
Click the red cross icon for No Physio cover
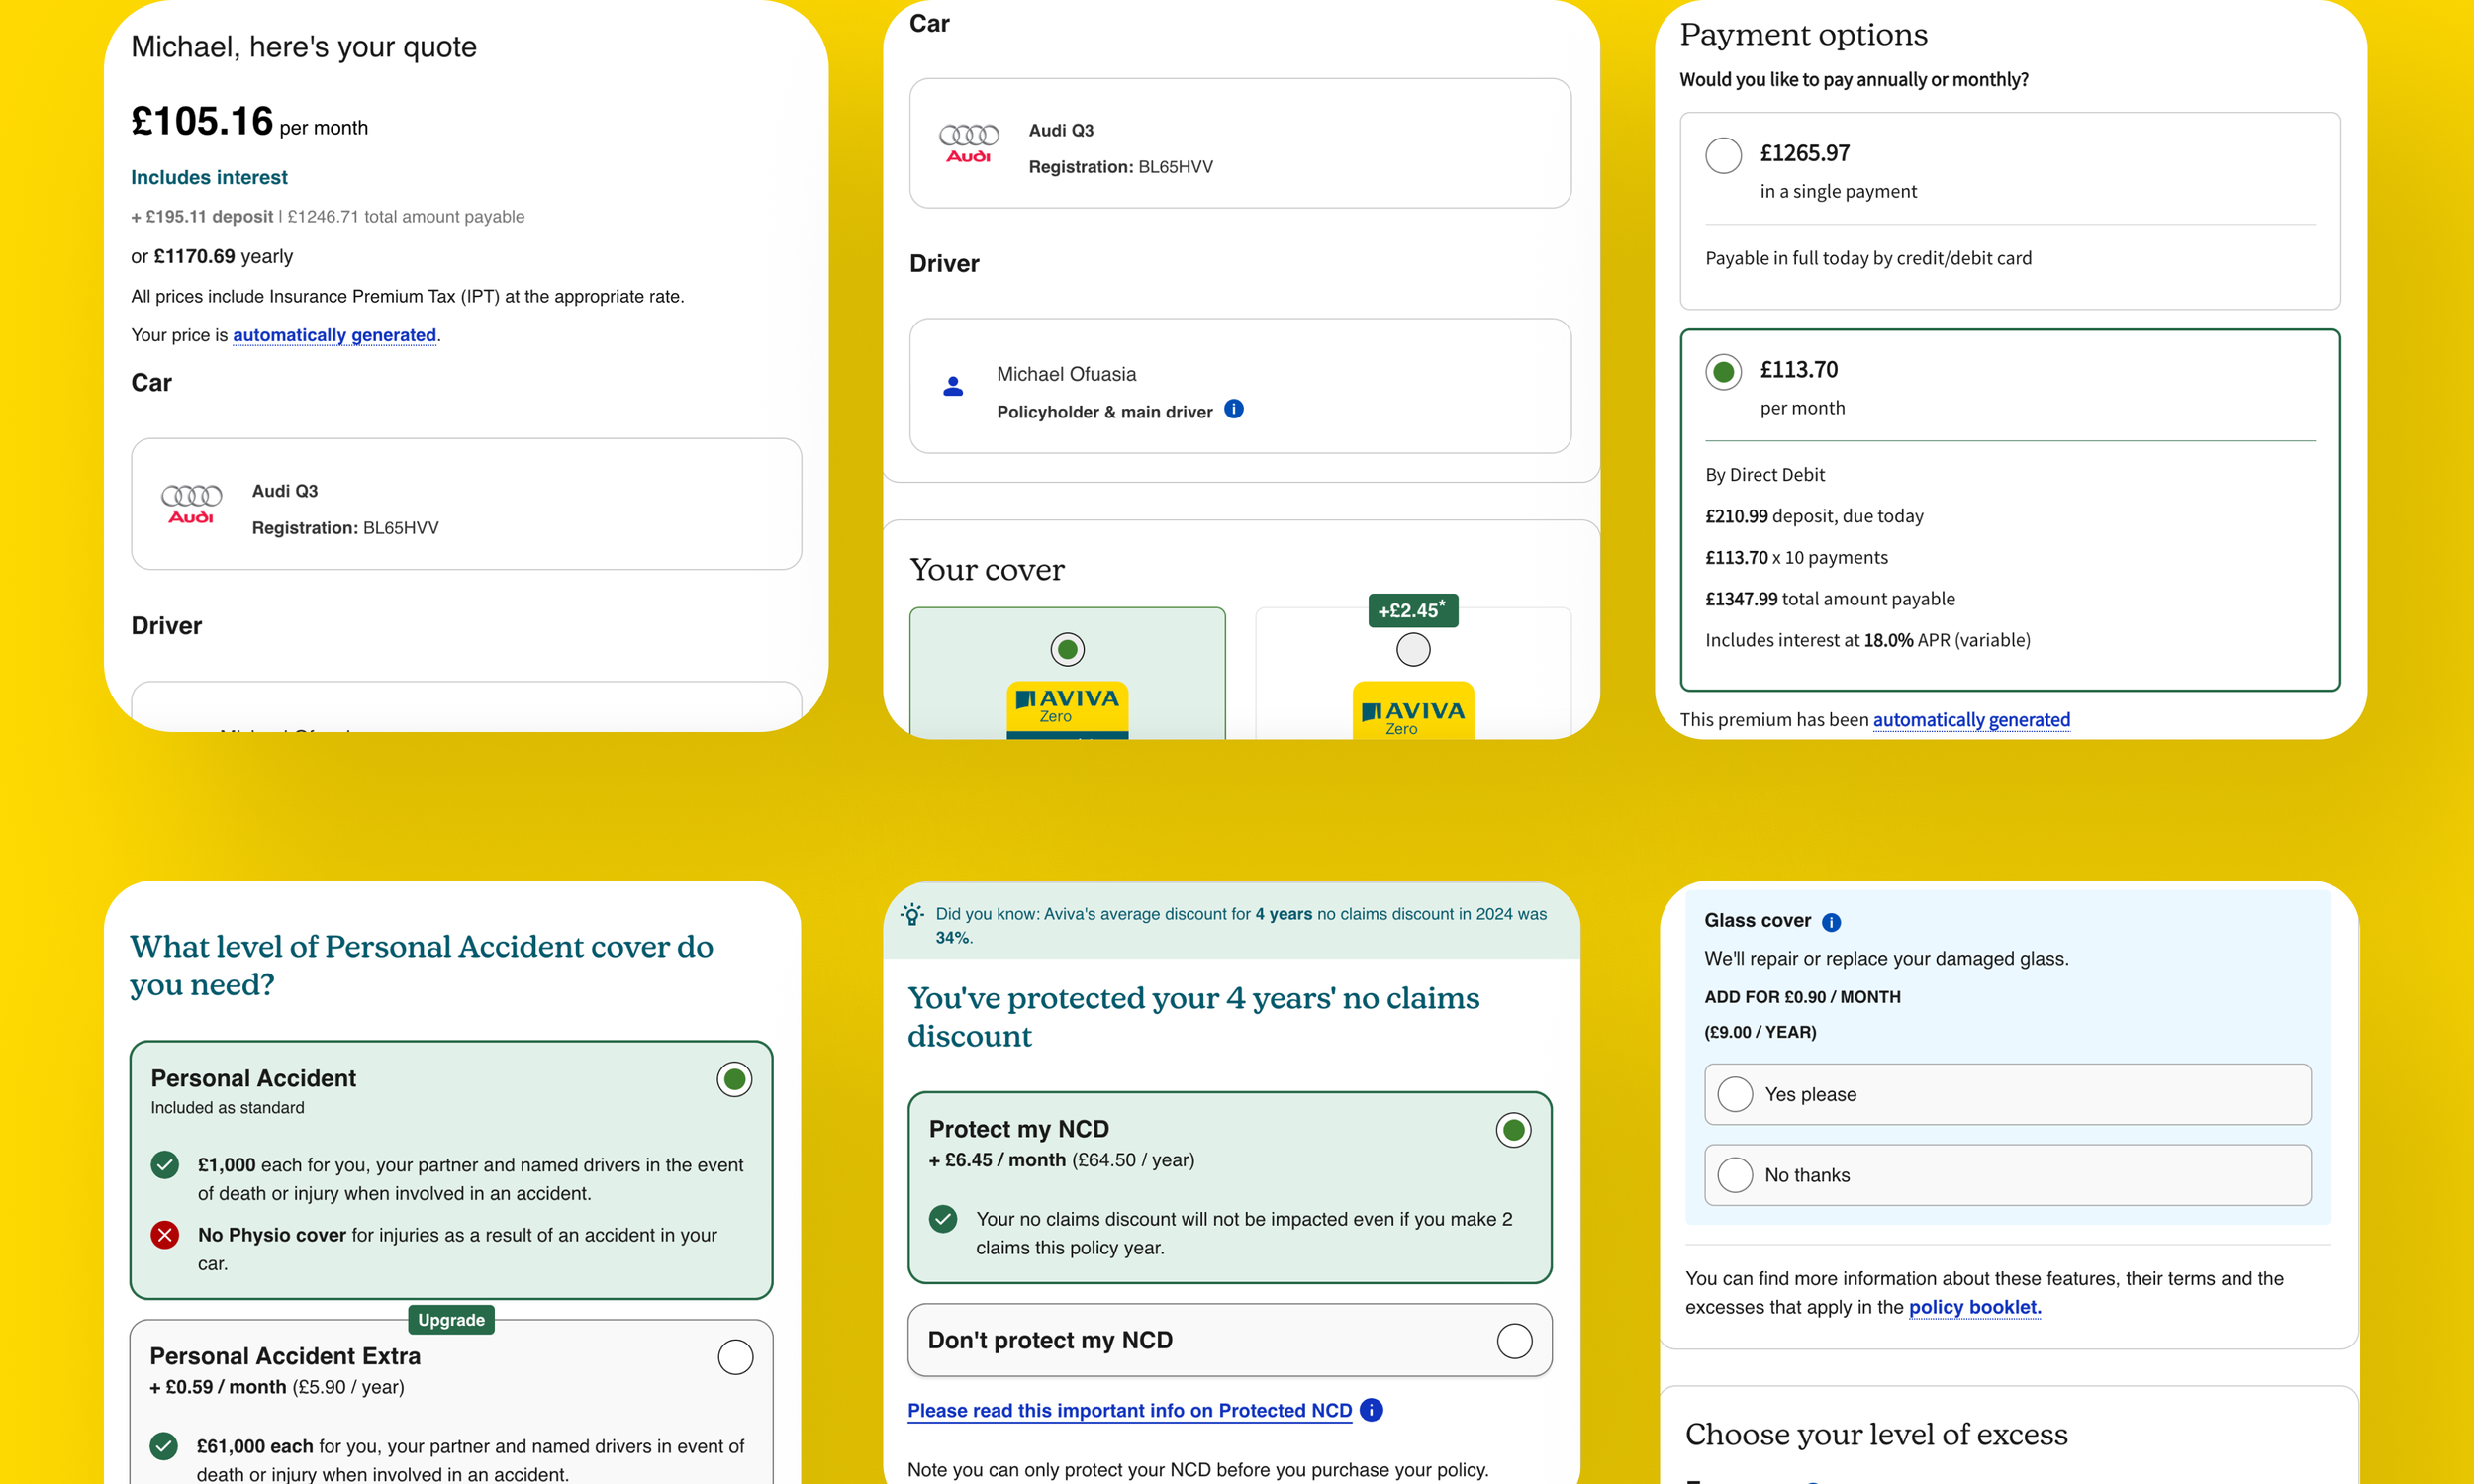pyautogui.click(x=165, y=1235)
